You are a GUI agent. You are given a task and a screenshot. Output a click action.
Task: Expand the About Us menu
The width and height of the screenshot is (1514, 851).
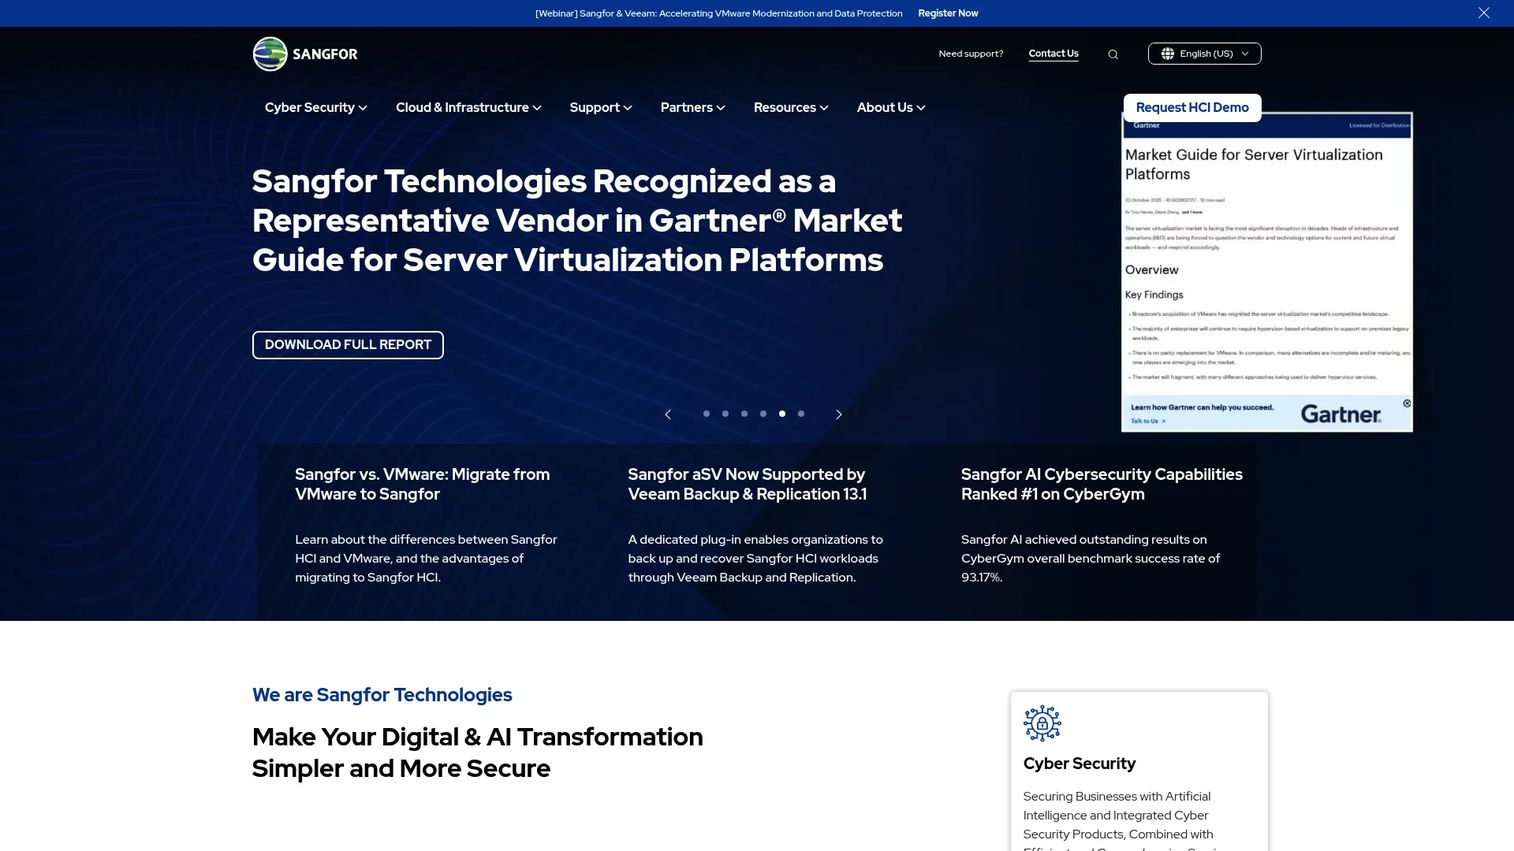(x=891, y=108)
